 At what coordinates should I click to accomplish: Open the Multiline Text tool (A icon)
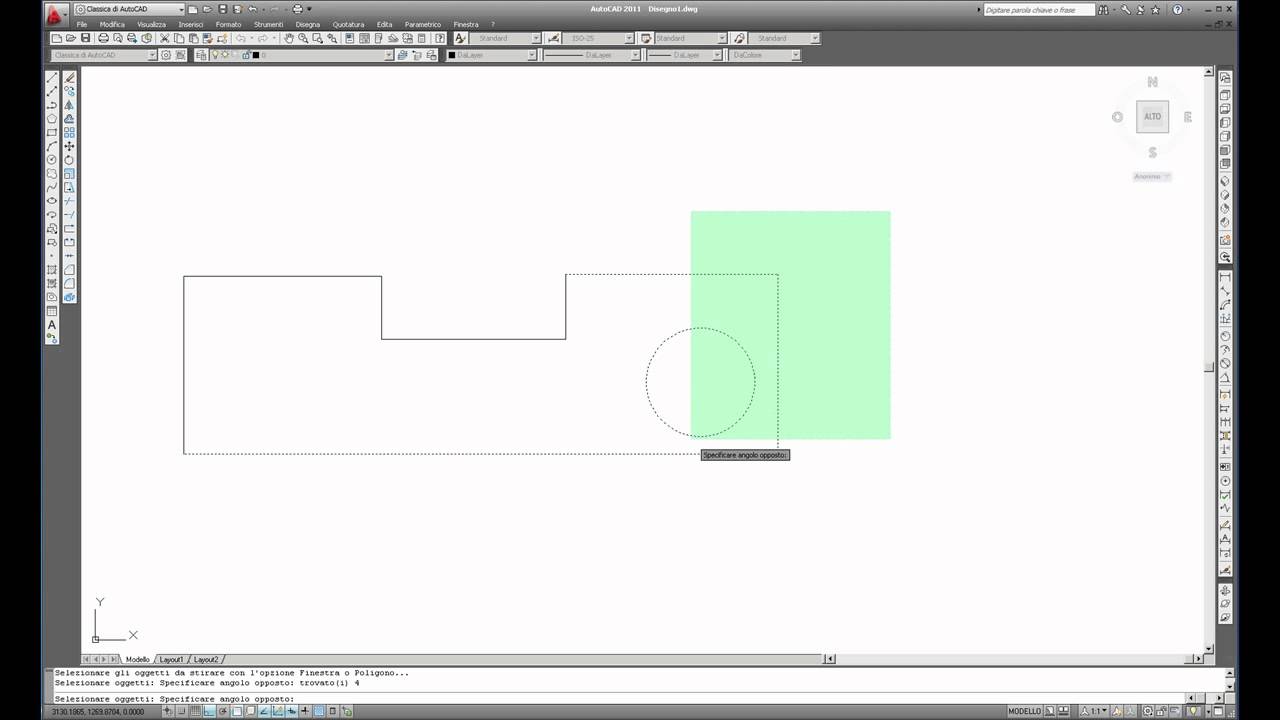pos(52,325)
